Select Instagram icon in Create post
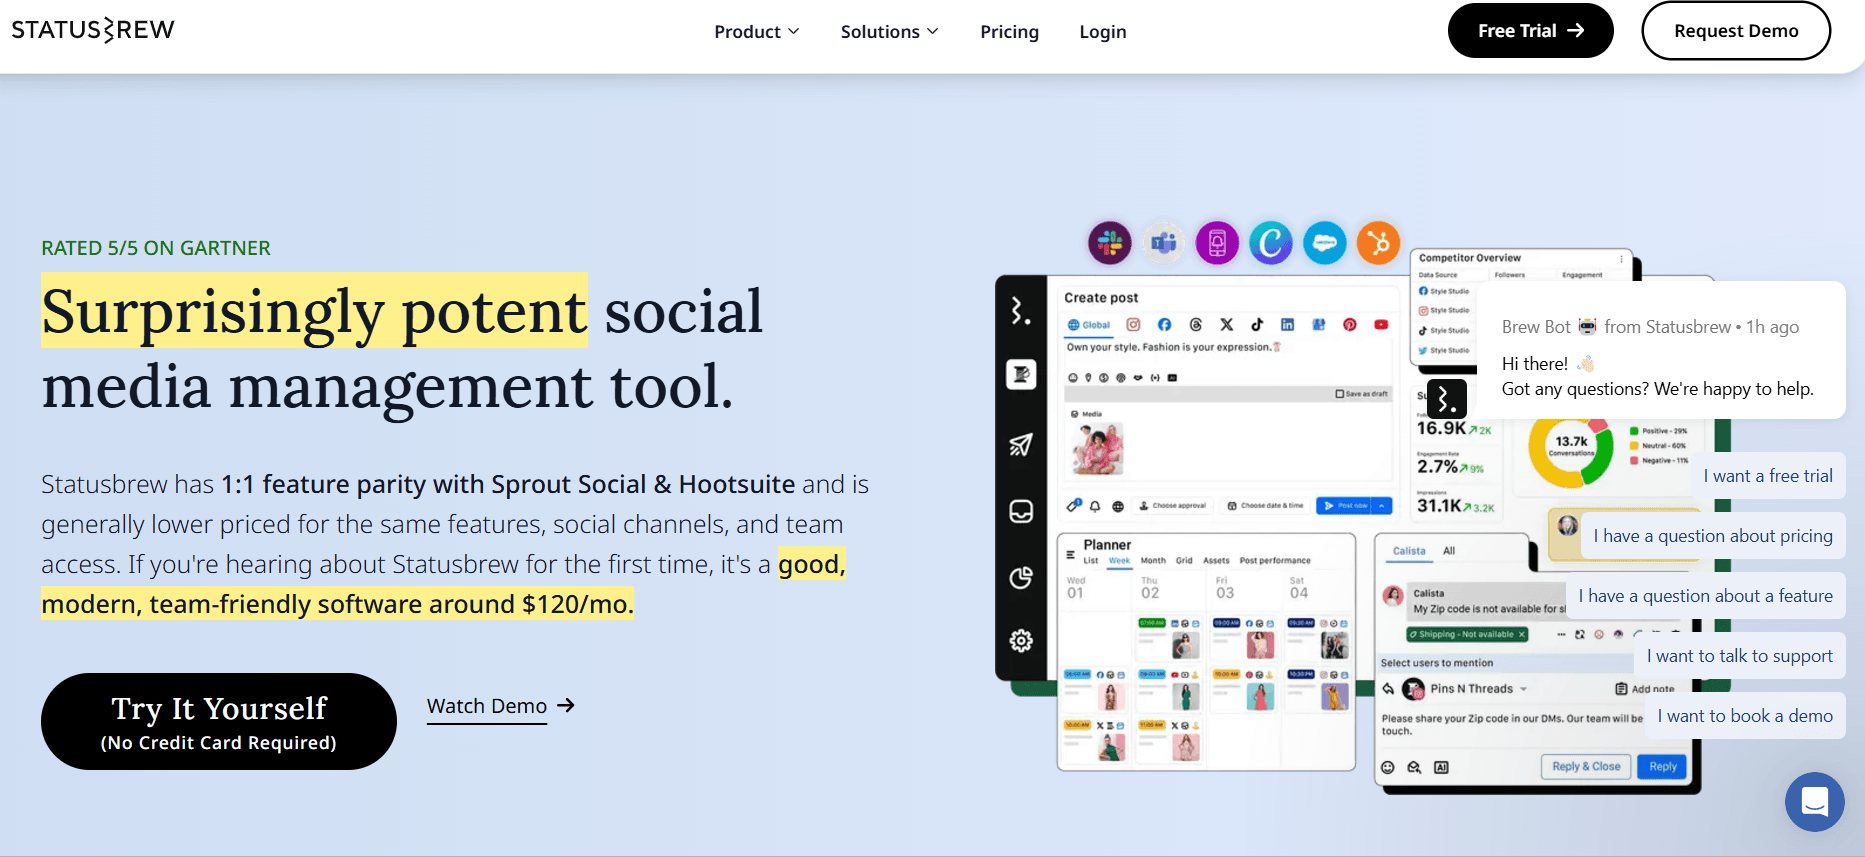Image resolution: width=1865 pixels, height=857 pixels. [x=1133, y=325]
